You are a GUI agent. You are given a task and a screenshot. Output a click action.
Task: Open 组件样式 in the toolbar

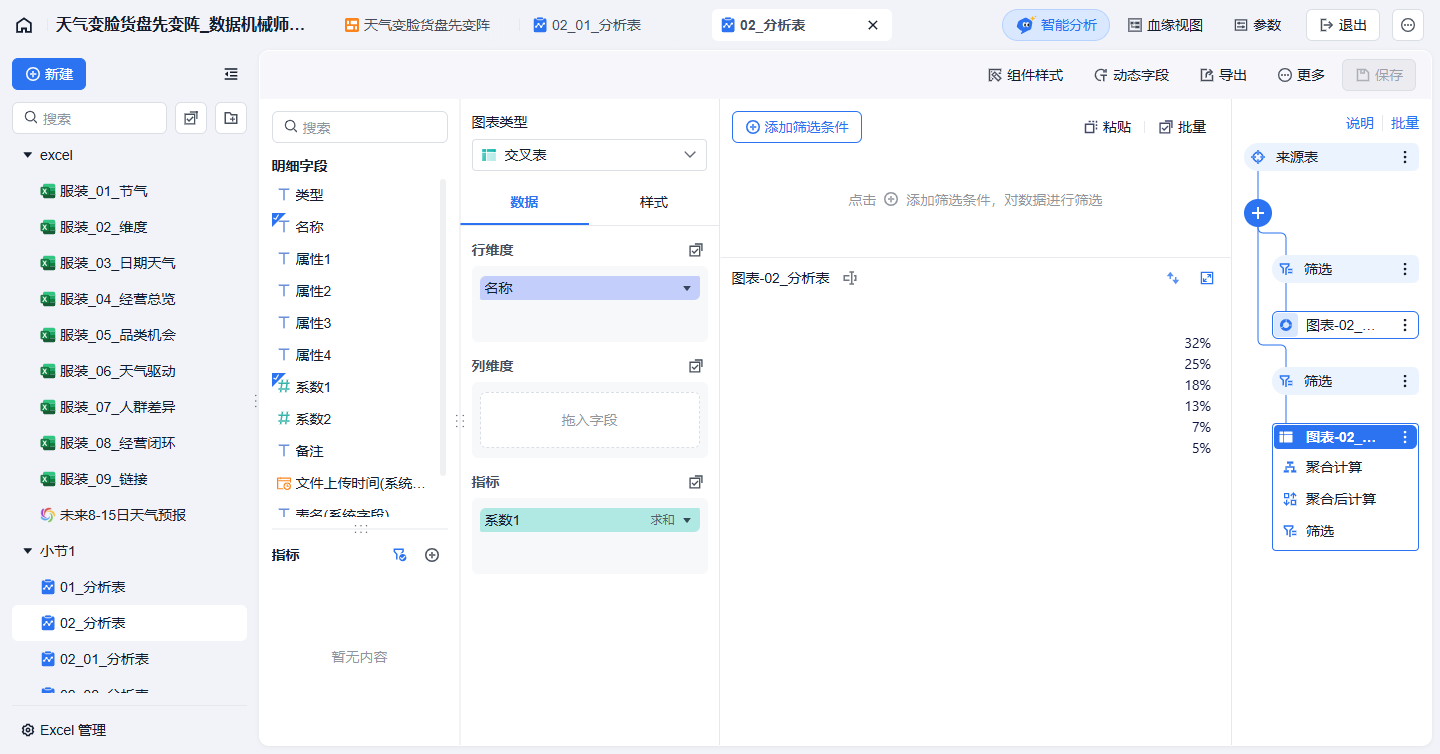(x=1025, y=75)
